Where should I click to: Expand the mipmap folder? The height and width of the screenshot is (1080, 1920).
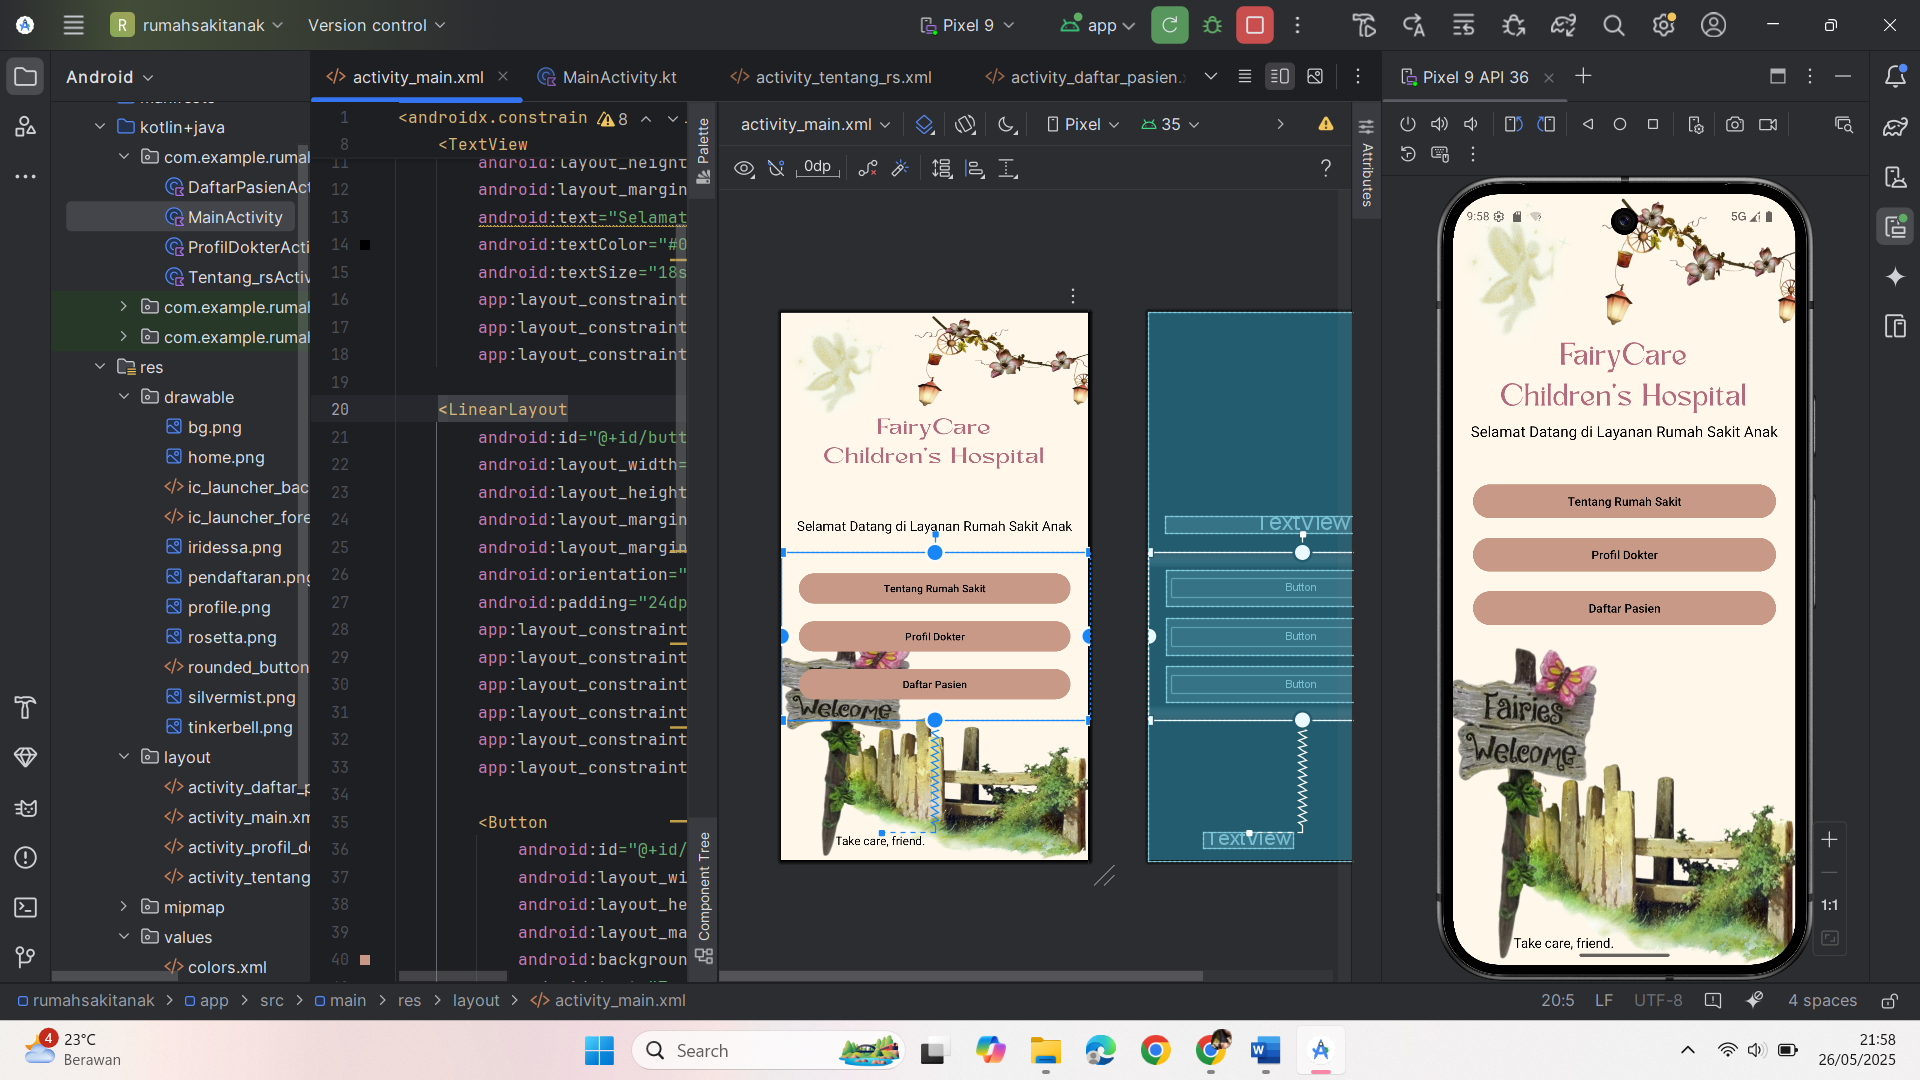pos(124,907)
